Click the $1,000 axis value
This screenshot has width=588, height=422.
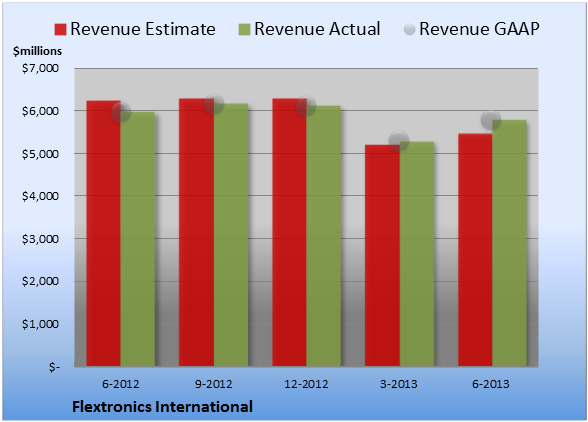(40, 324)
